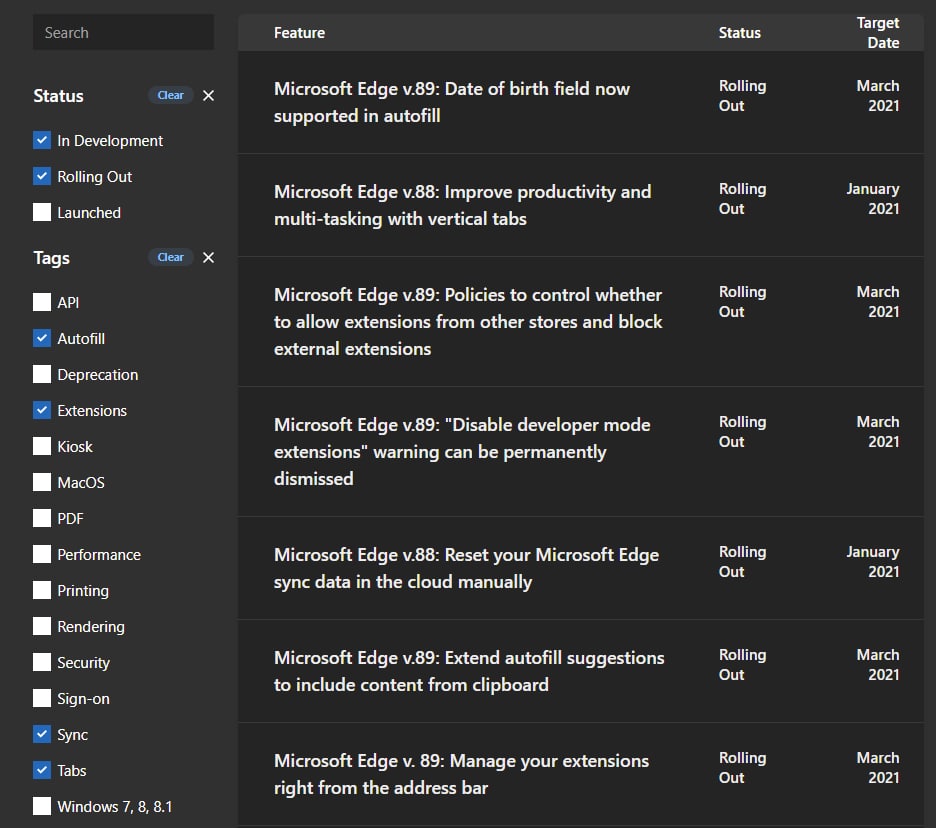Enable the PDF tag filter
The height and width of the screenshot is (828, 936).
pyautogui.click(x=42, y=518)
